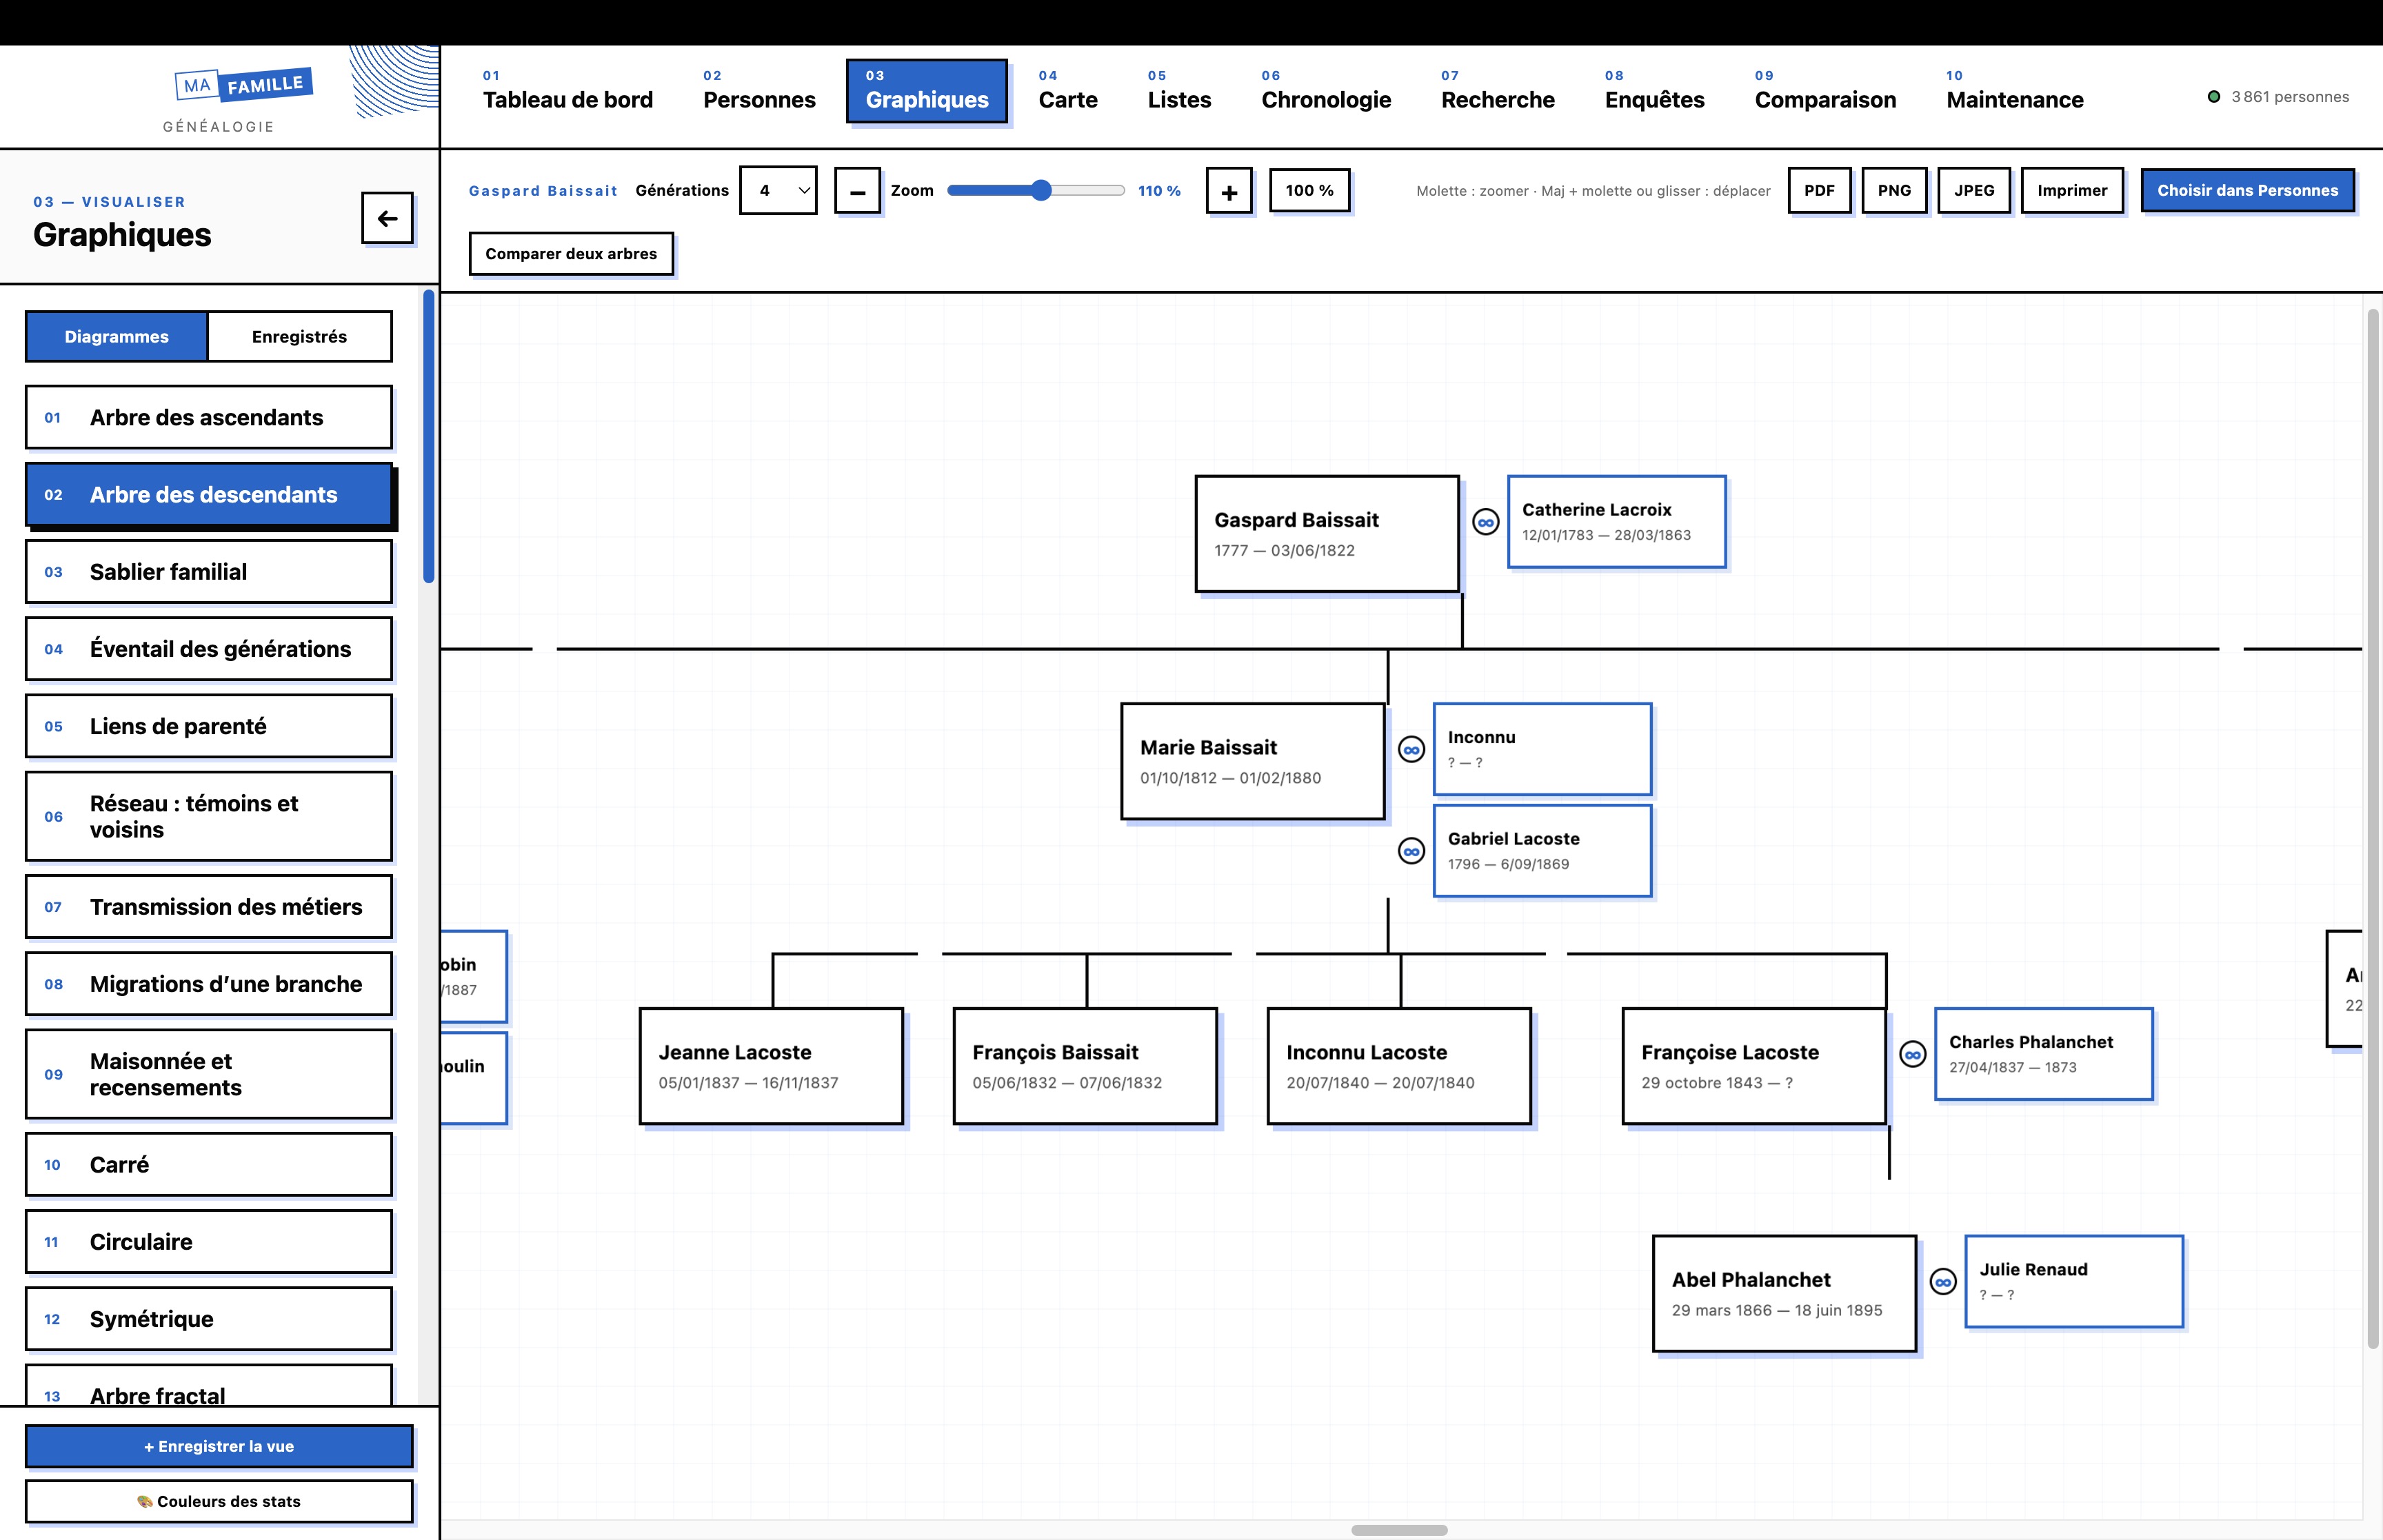Click the back arrow icon beside Graphiques
The width and height of the screenshot is (2383, 1540).
387,218
